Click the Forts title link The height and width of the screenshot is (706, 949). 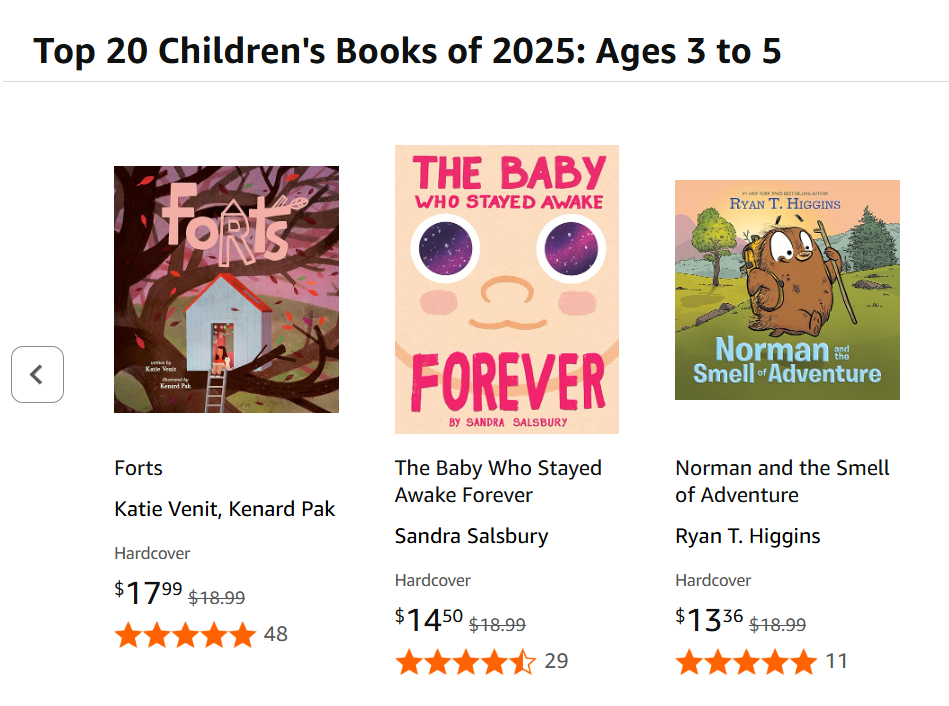(138, 468)
